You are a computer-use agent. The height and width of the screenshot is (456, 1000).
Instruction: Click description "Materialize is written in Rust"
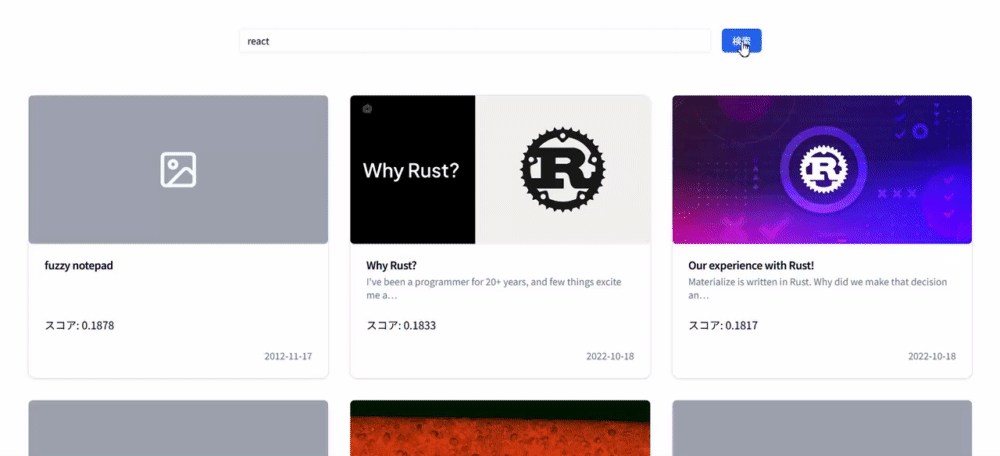818,289
